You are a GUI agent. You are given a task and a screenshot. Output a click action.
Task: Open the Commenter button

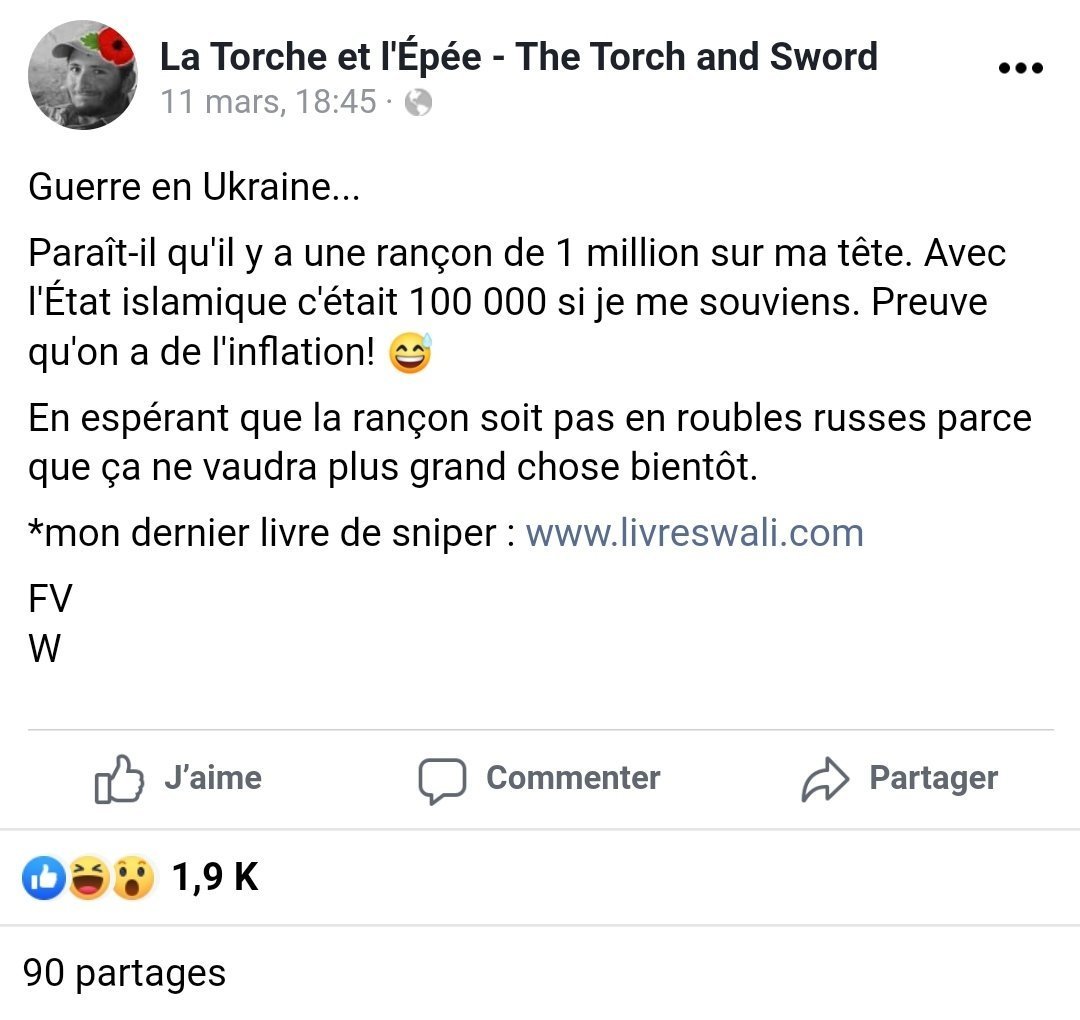point(539,779)
